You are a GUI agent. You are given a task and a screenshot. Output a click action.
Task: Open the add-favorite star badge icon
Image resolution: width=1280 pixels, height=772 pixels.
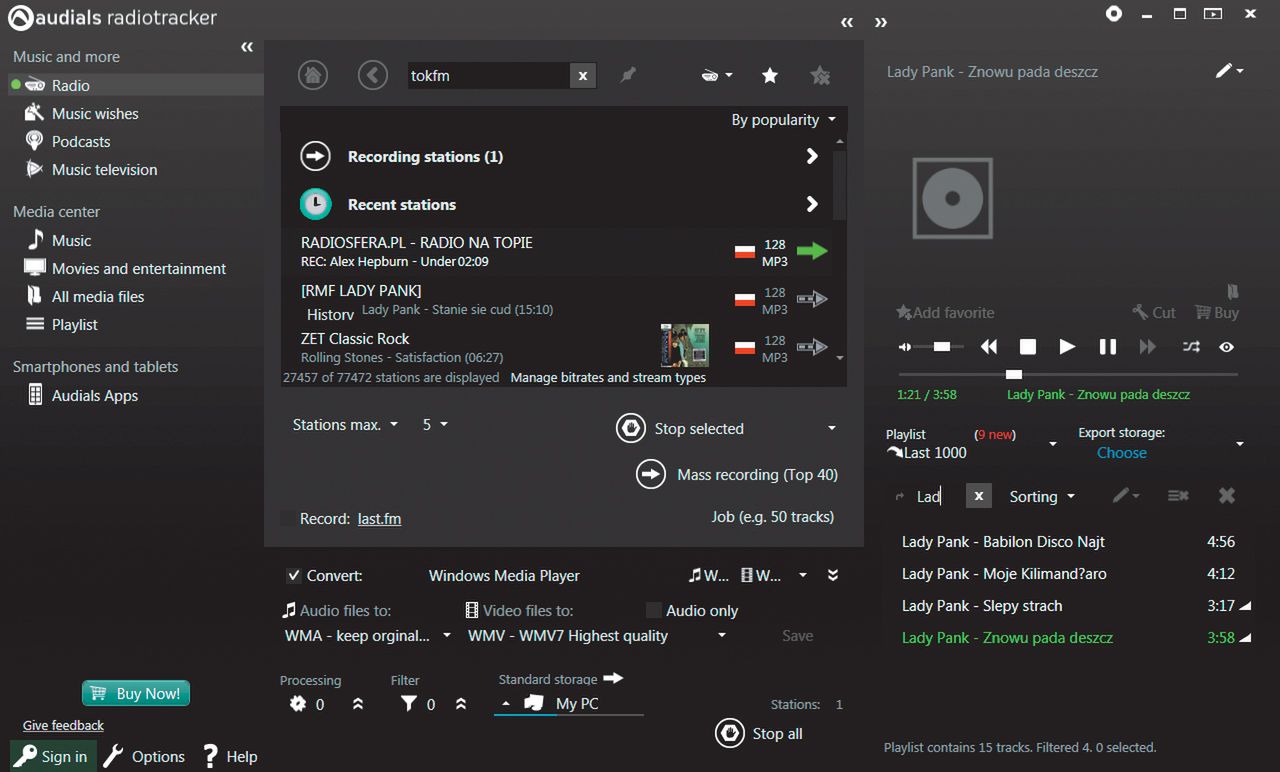point(820,75)
